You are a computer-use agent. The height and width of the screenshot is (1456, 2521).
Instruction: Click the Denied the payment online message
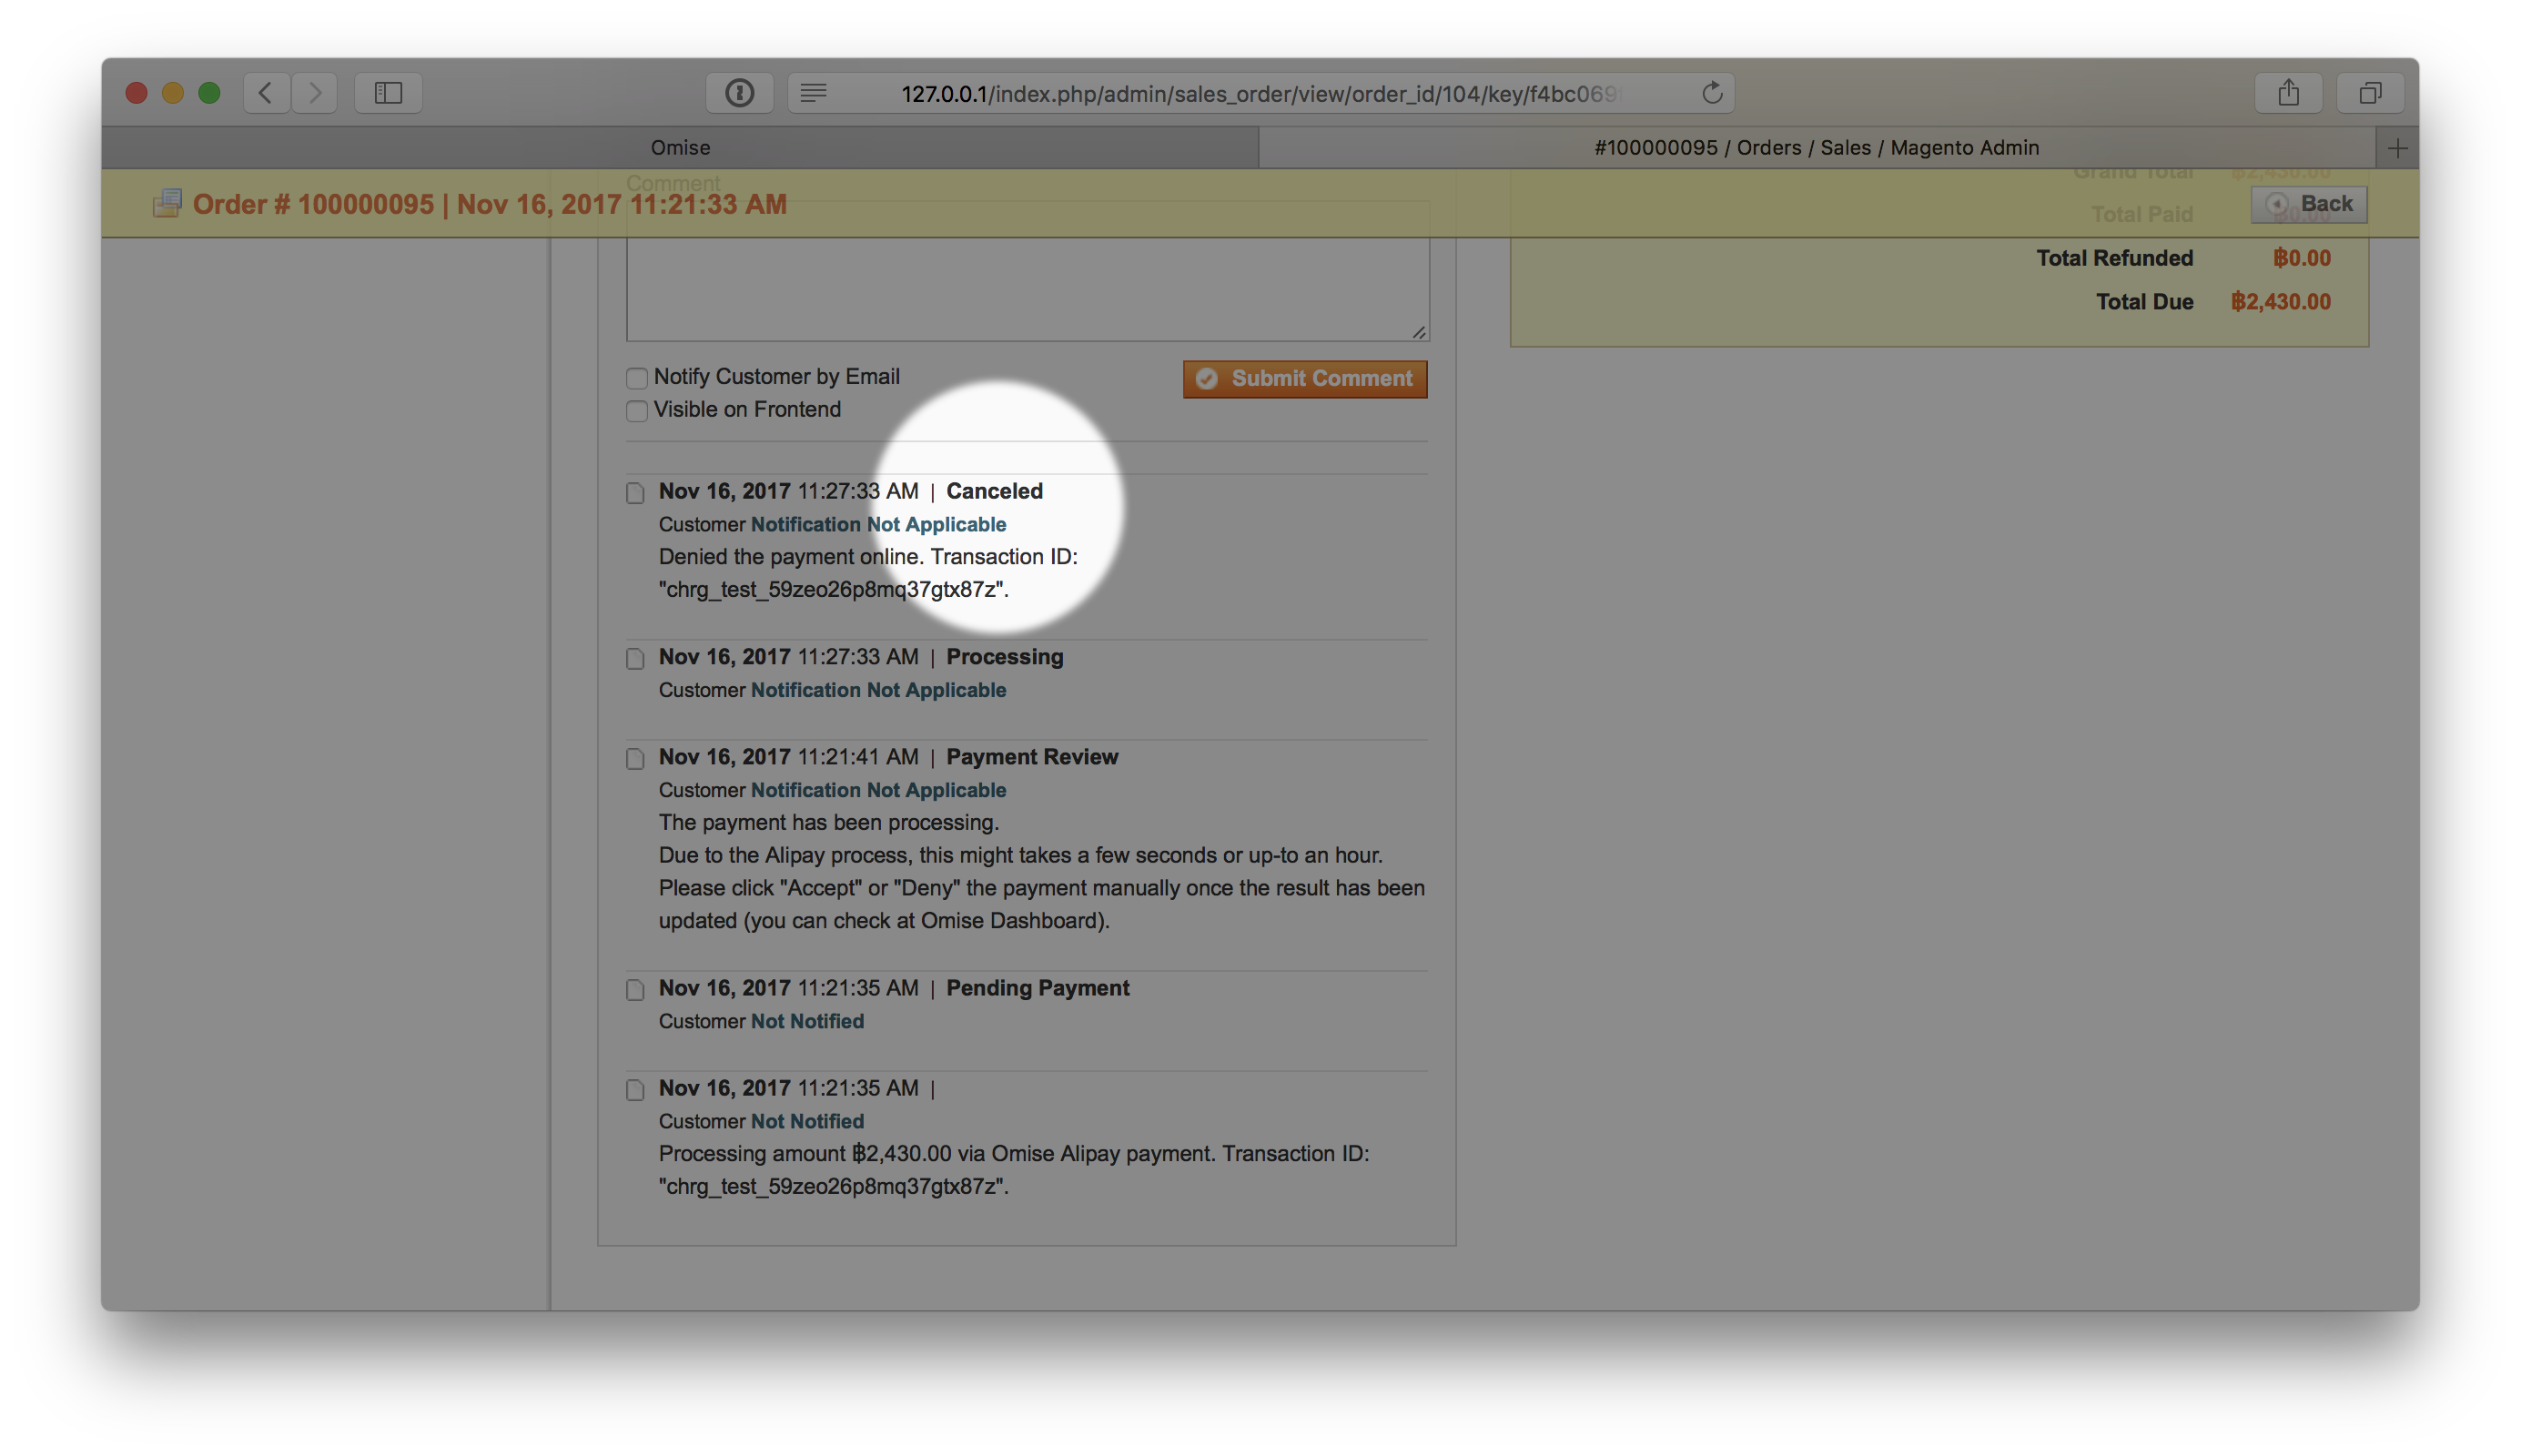867,573
